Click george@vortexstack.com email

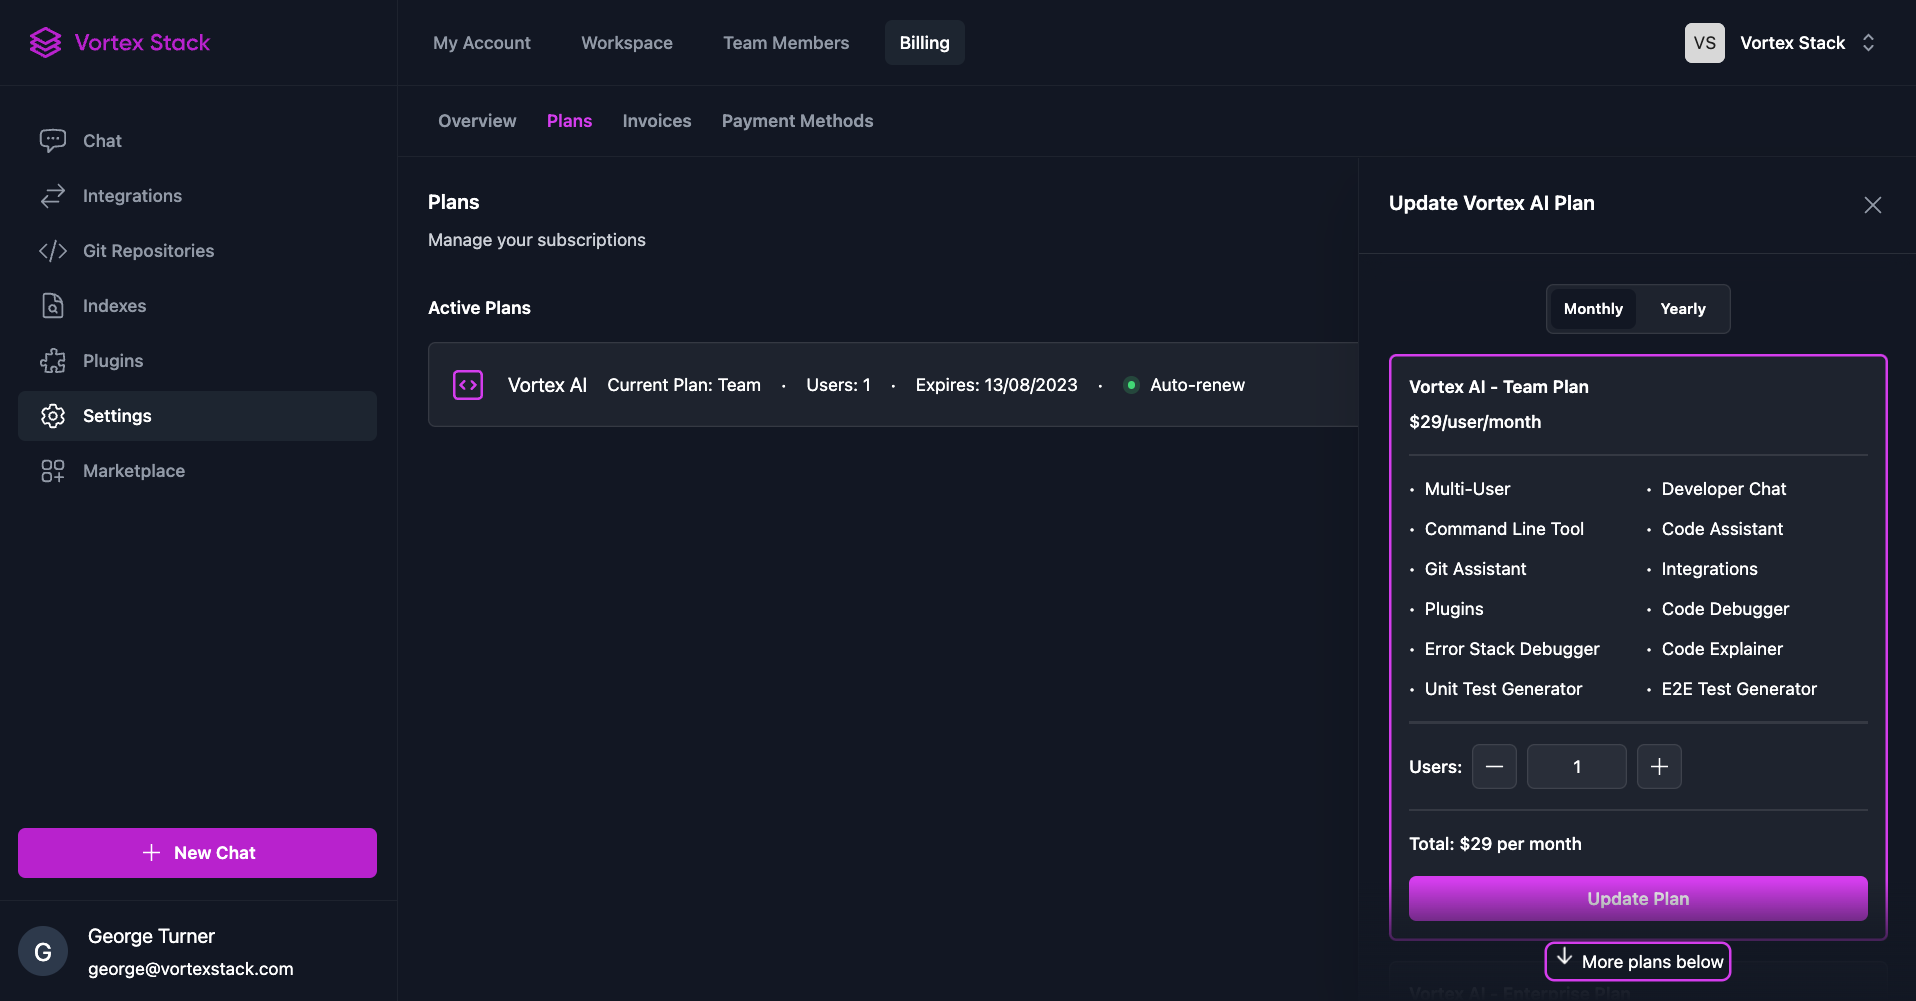coord(191,969)
